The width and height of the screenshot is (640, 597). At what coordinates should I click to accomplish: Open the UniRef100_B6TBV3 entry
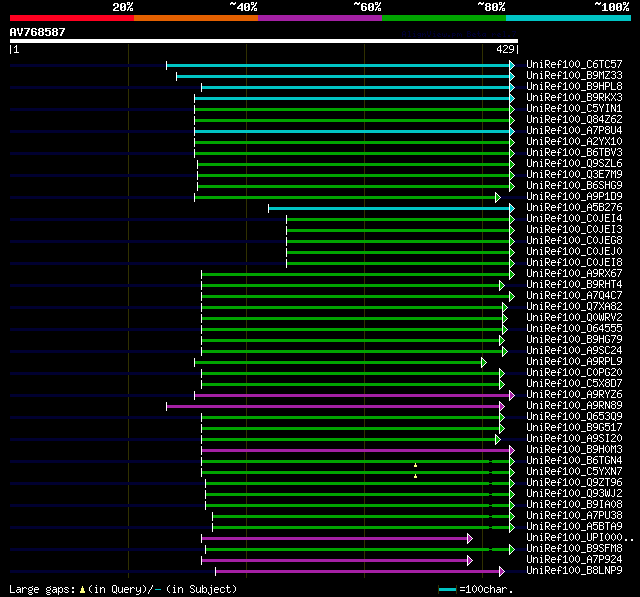[574, 153]
